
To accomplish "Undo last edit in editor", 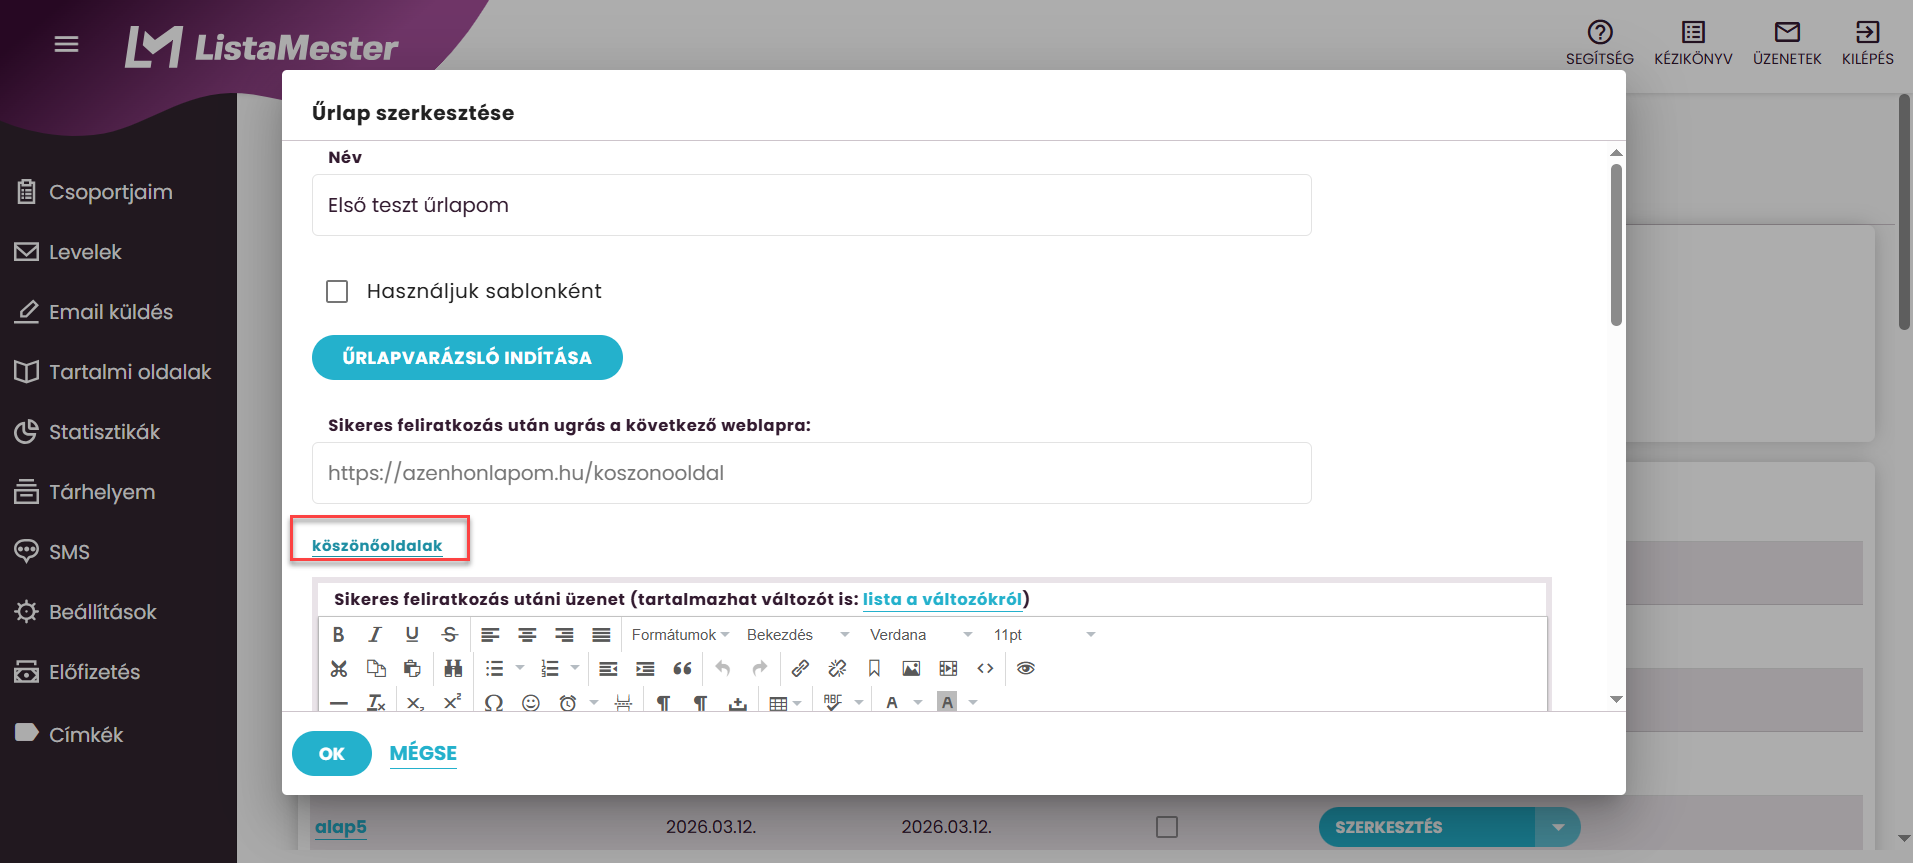I will point(723,669).
